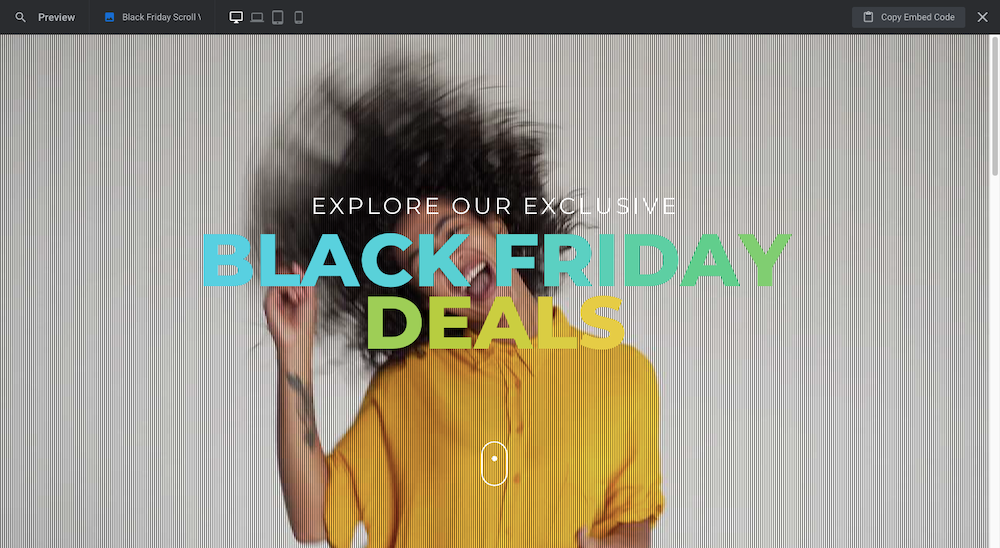Select the Black Friday Scroll title tab
This screenshot has height=548, width=1000.
coord(153,17)
